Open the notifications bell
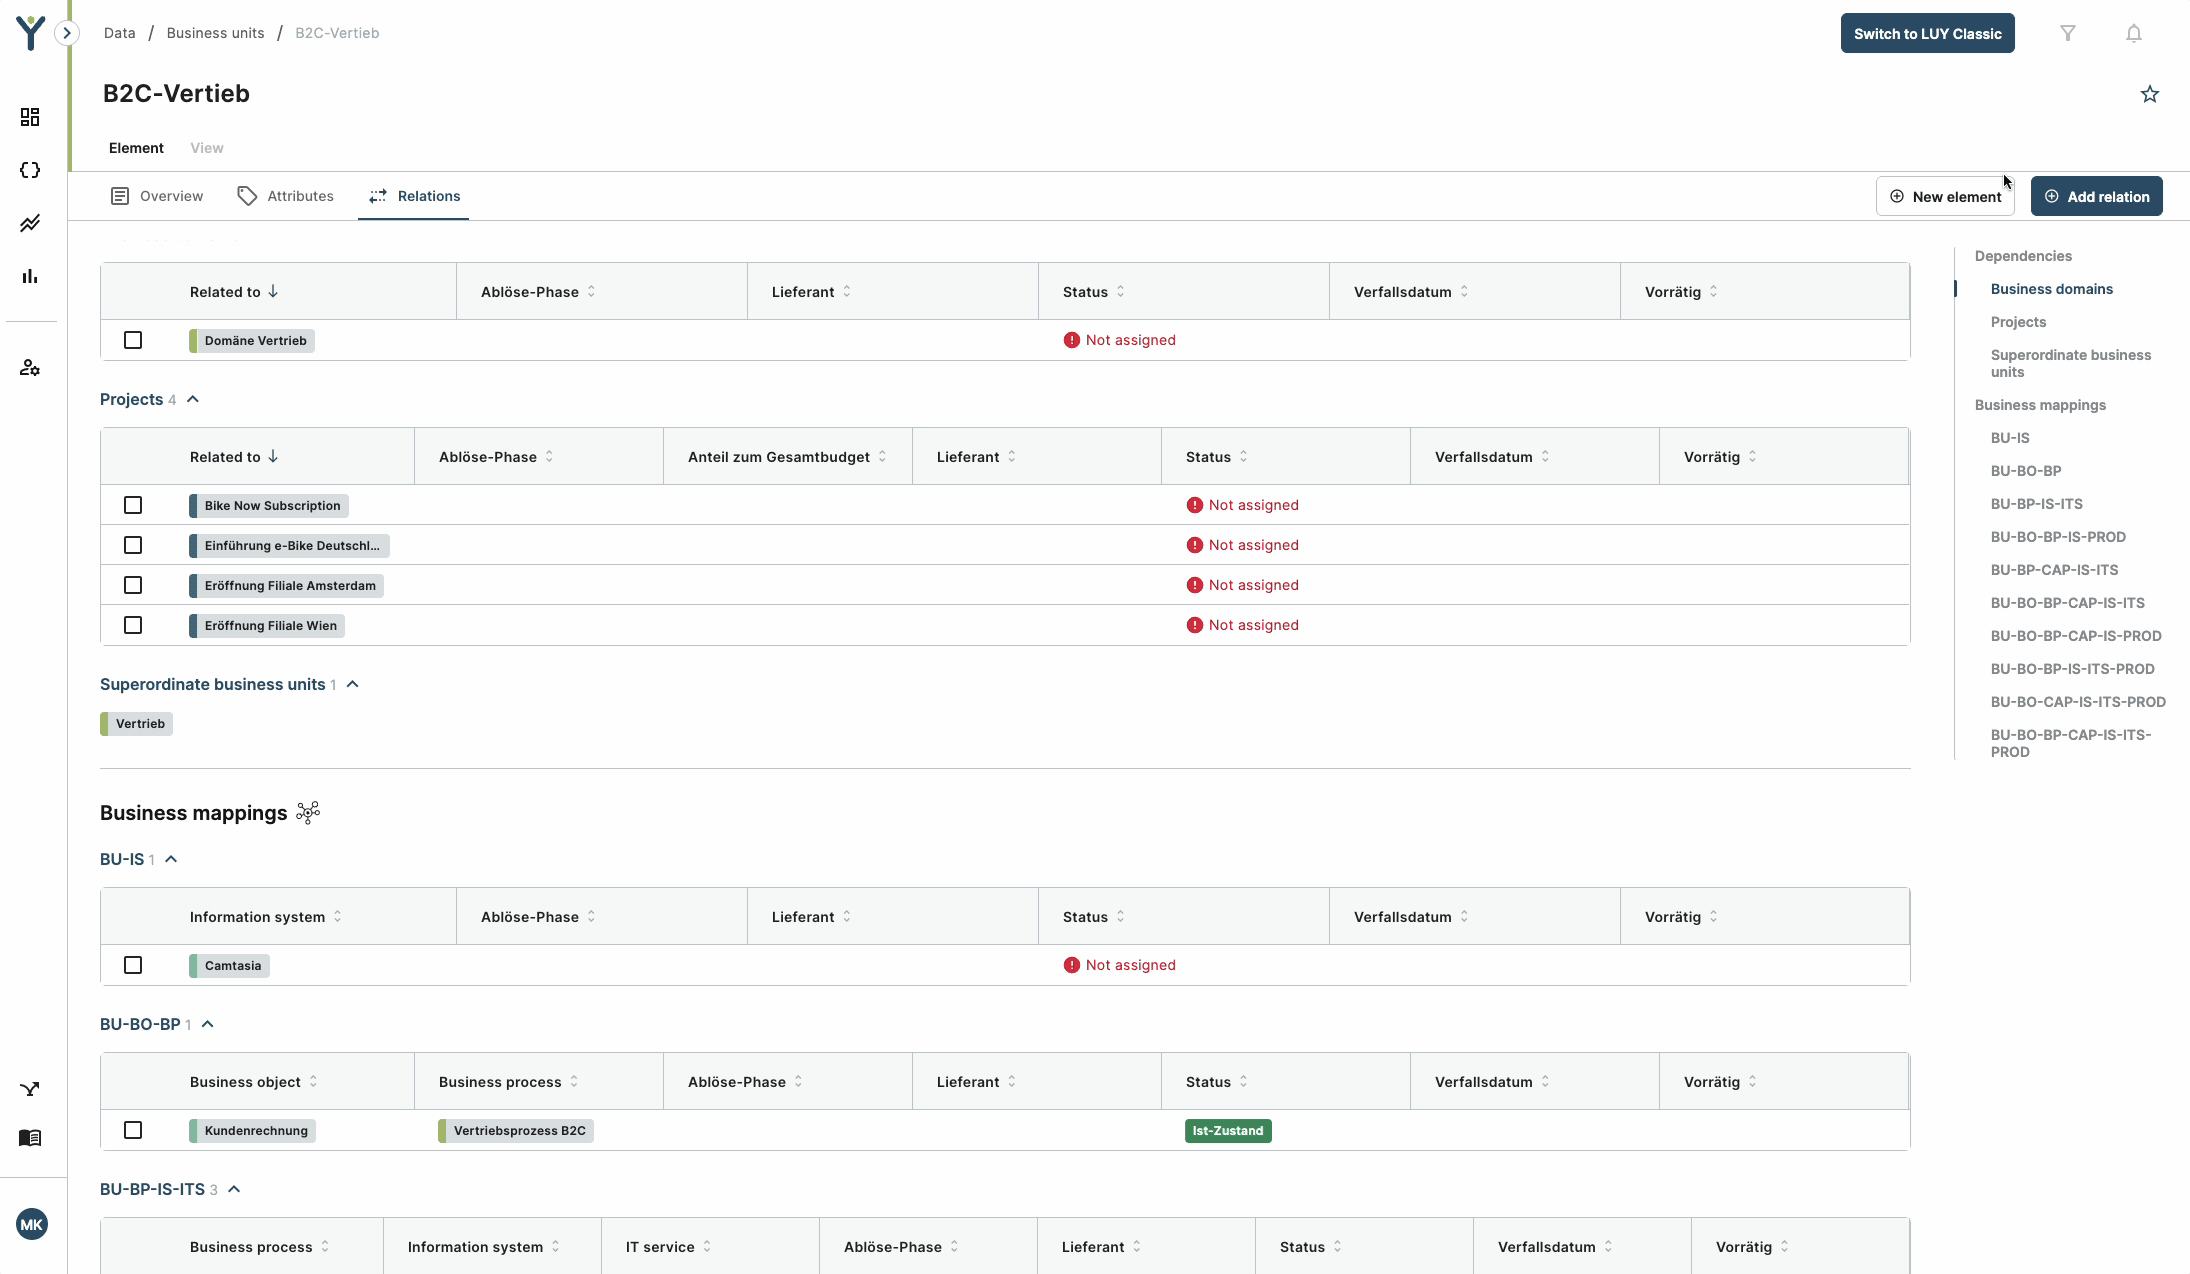Image resolution: width=2190 pixels, height=1274 pixels. tap(2132, 33)
